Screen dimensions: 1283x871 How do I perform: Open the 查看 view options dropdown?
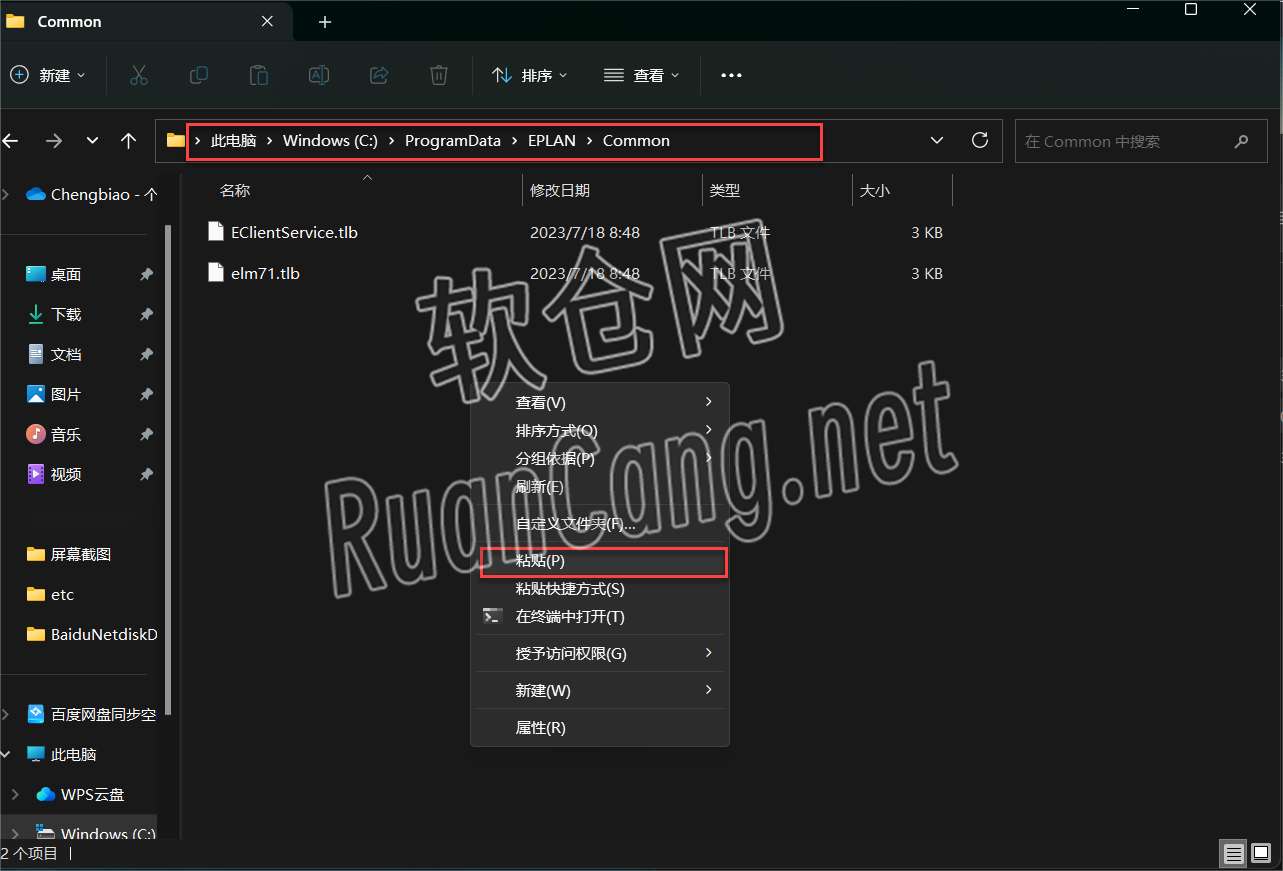click(641, 75)
